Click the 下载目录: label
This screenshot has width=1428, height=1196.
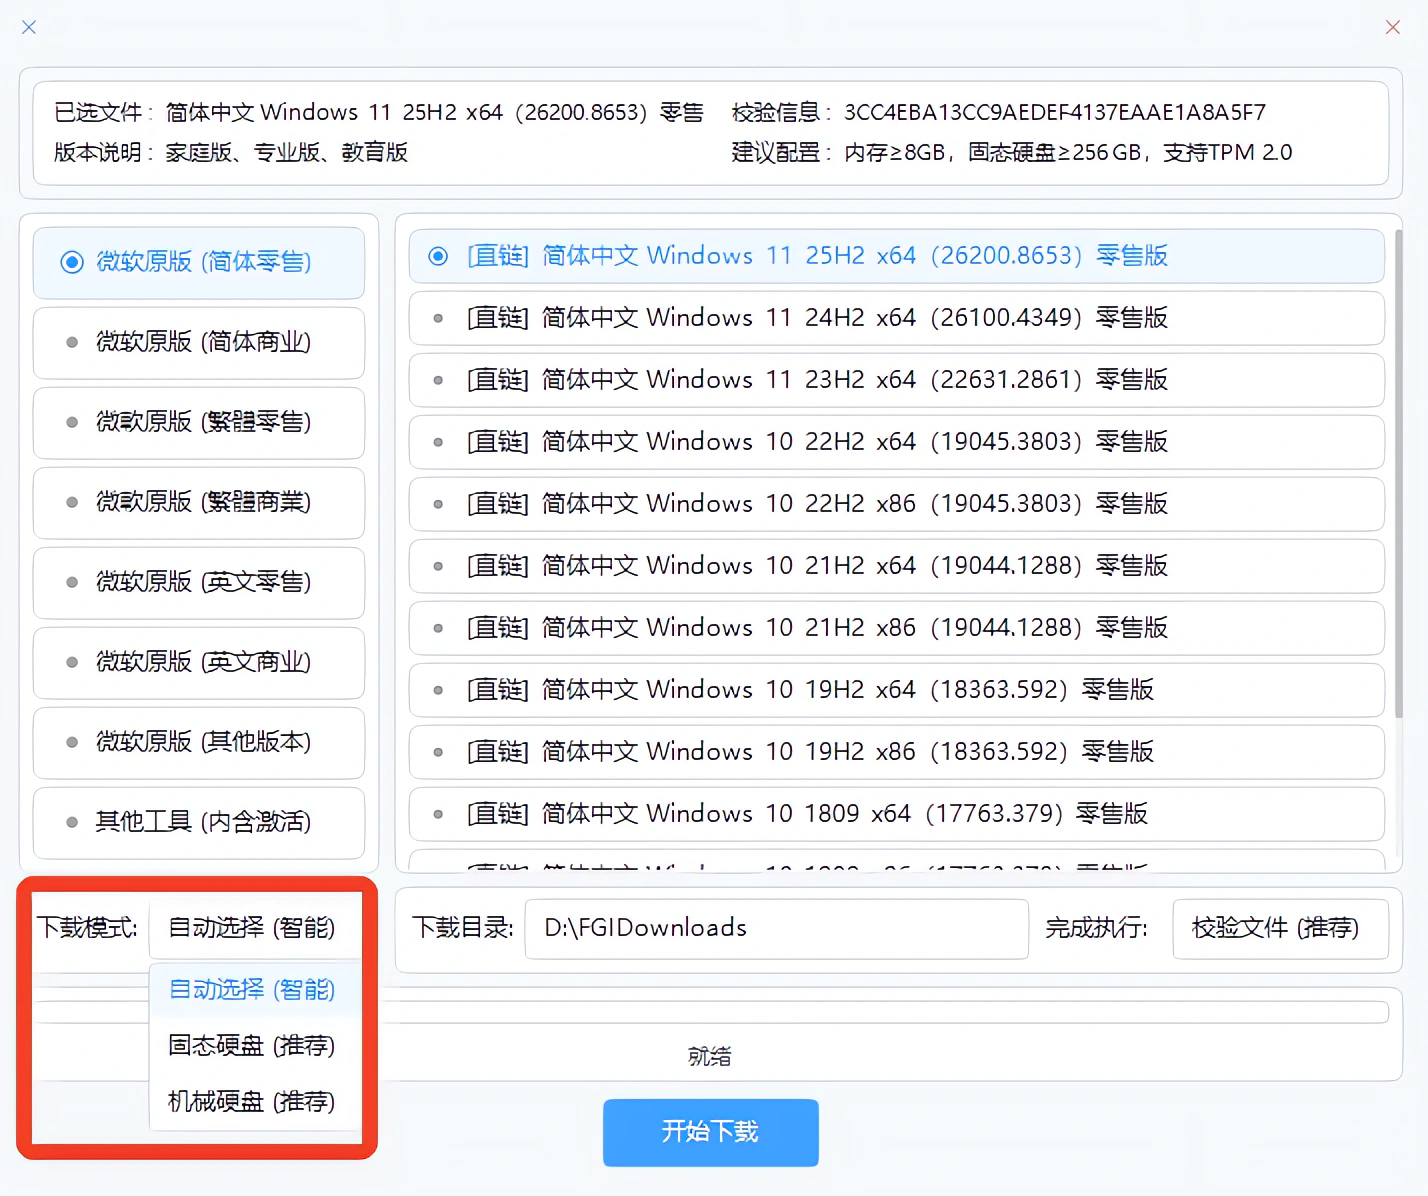463,928
